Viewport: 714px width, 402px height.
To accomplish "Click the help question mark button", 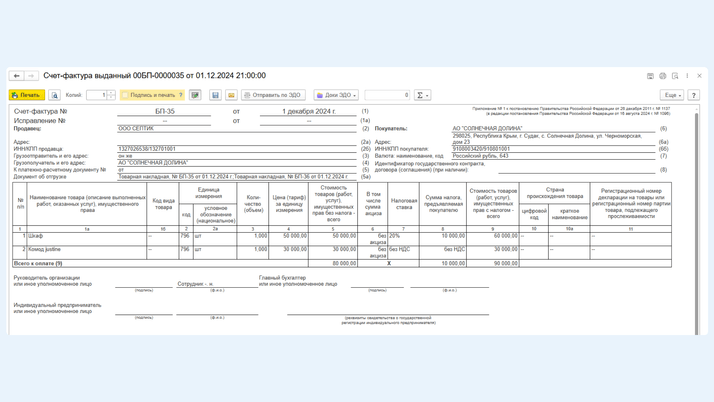I will [694, 95].
